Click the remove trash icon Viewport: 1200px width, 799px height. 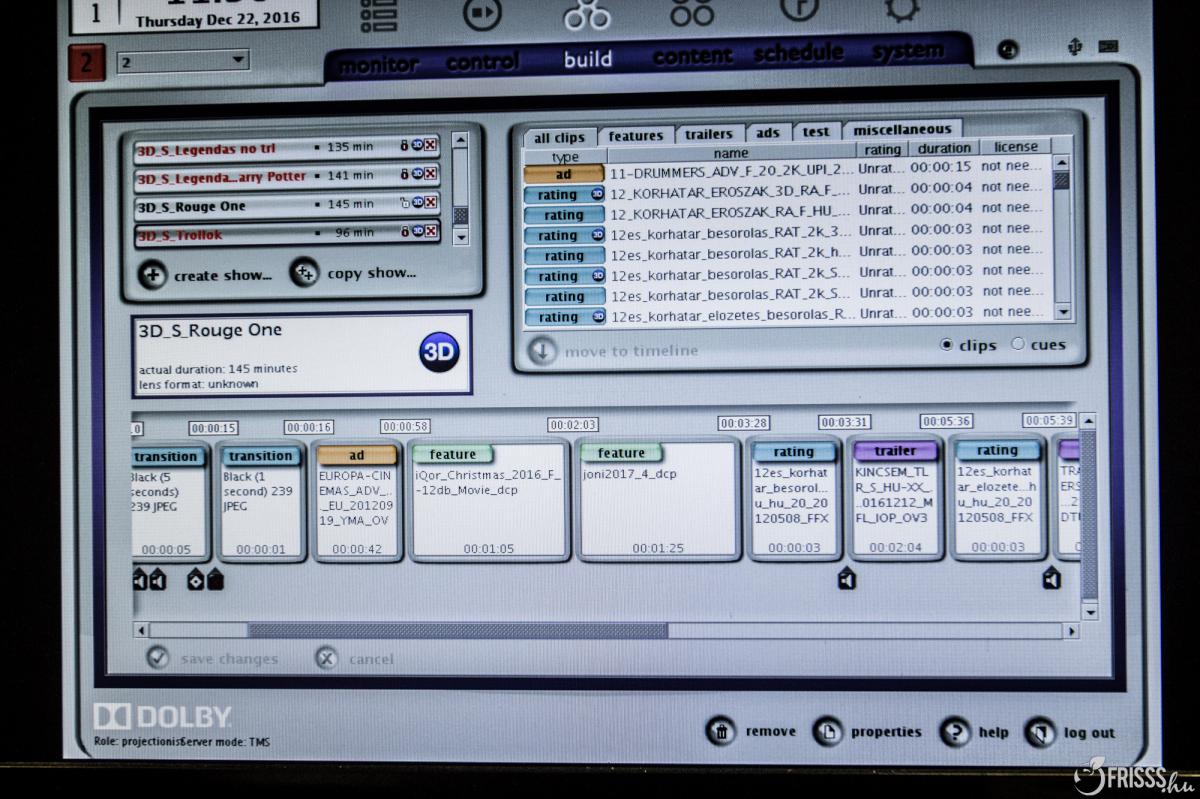[x=720, y=731]
